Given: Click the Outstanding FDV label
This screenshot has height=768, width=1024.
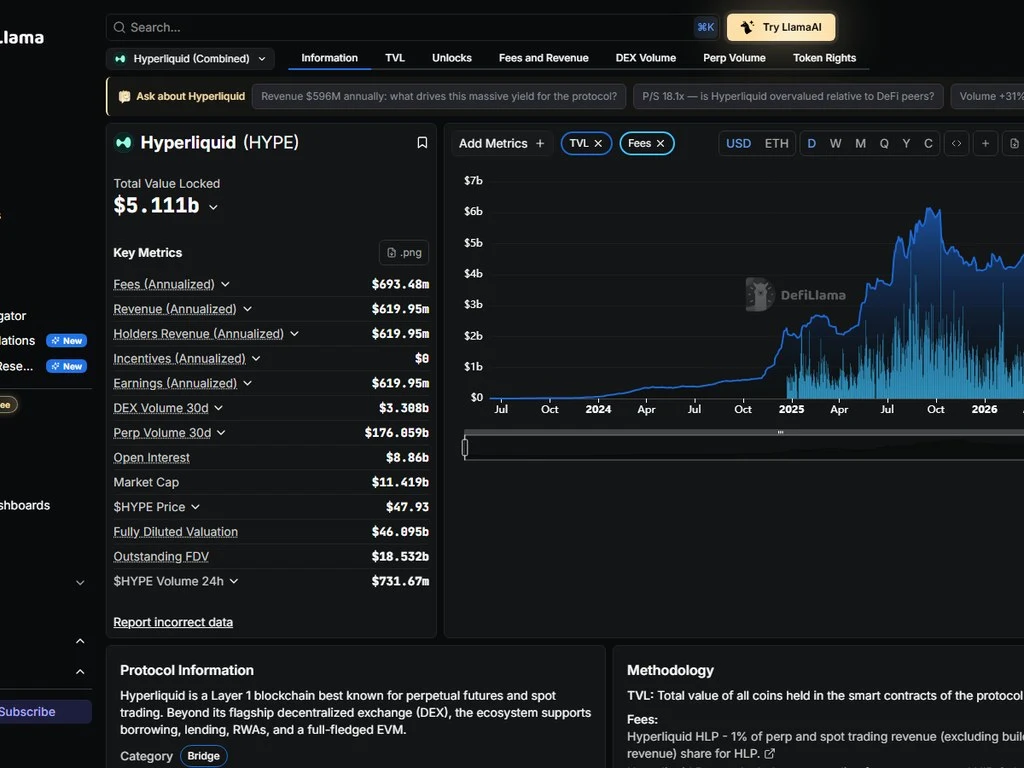Looking at the screenshot, I should 161,556.
